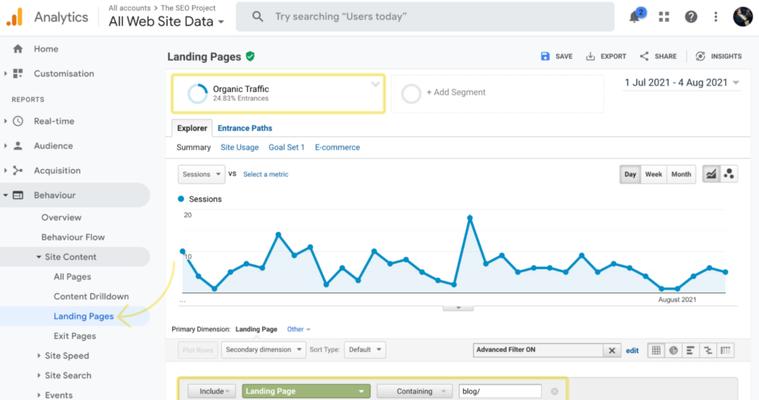759x400 pixels.
Task: Open the Google apps grid icon
Action: click(664, 17)
